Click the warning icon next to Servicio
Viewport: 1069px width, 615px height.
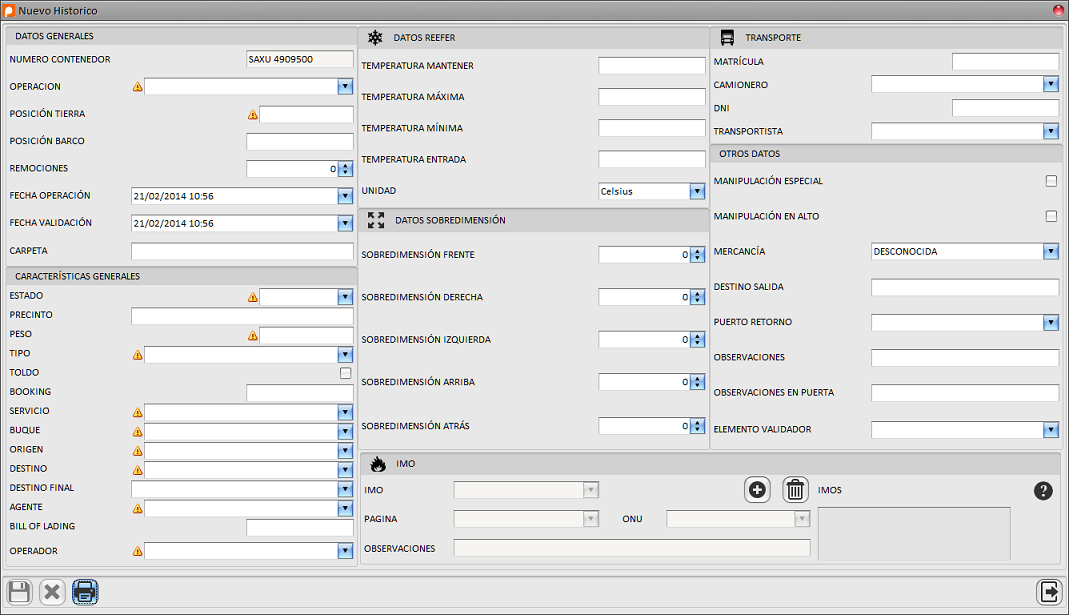tap(138, 412)
